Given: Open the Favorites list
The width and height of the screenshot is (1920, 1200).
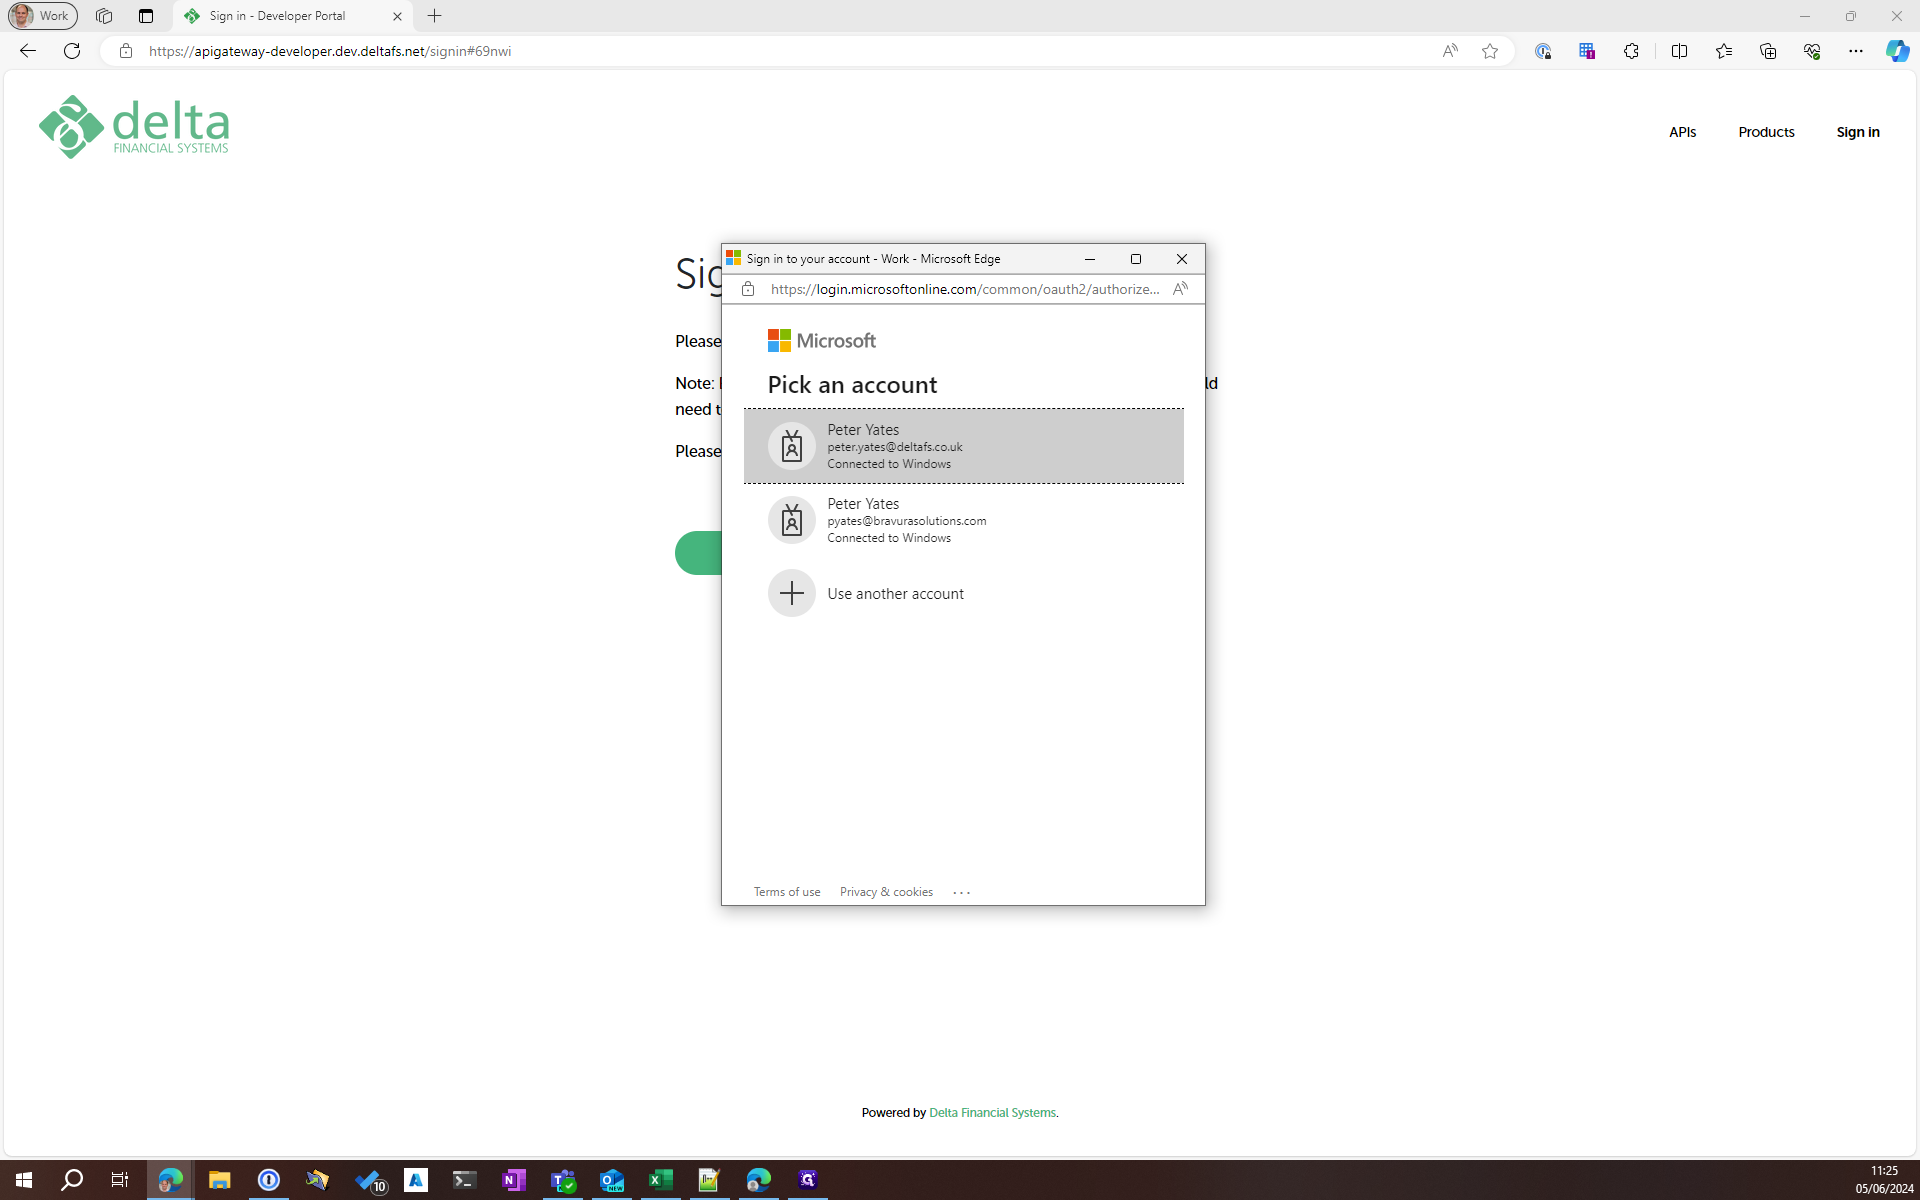Looking at the screenshot, I should click(x=1724, y=51).
